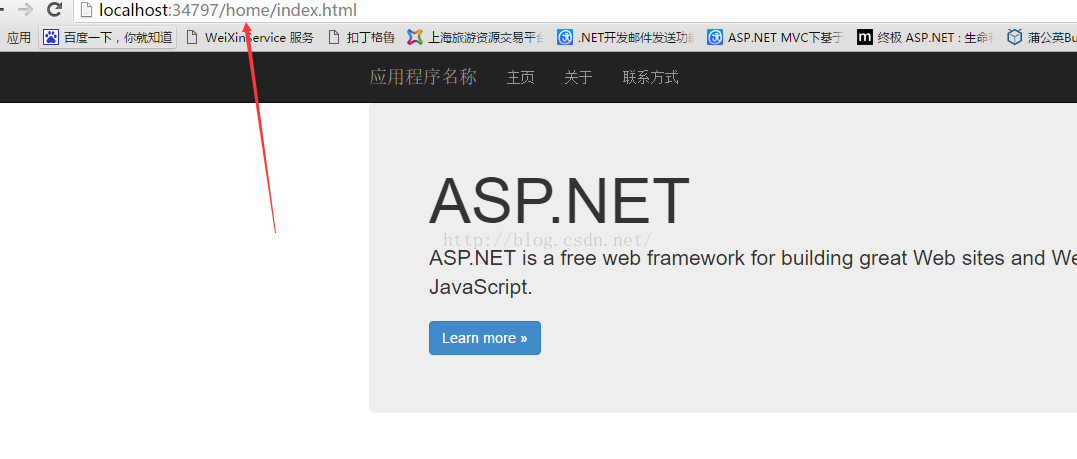
Task: Go to 主页 in navbar
Action: point(521,78)
